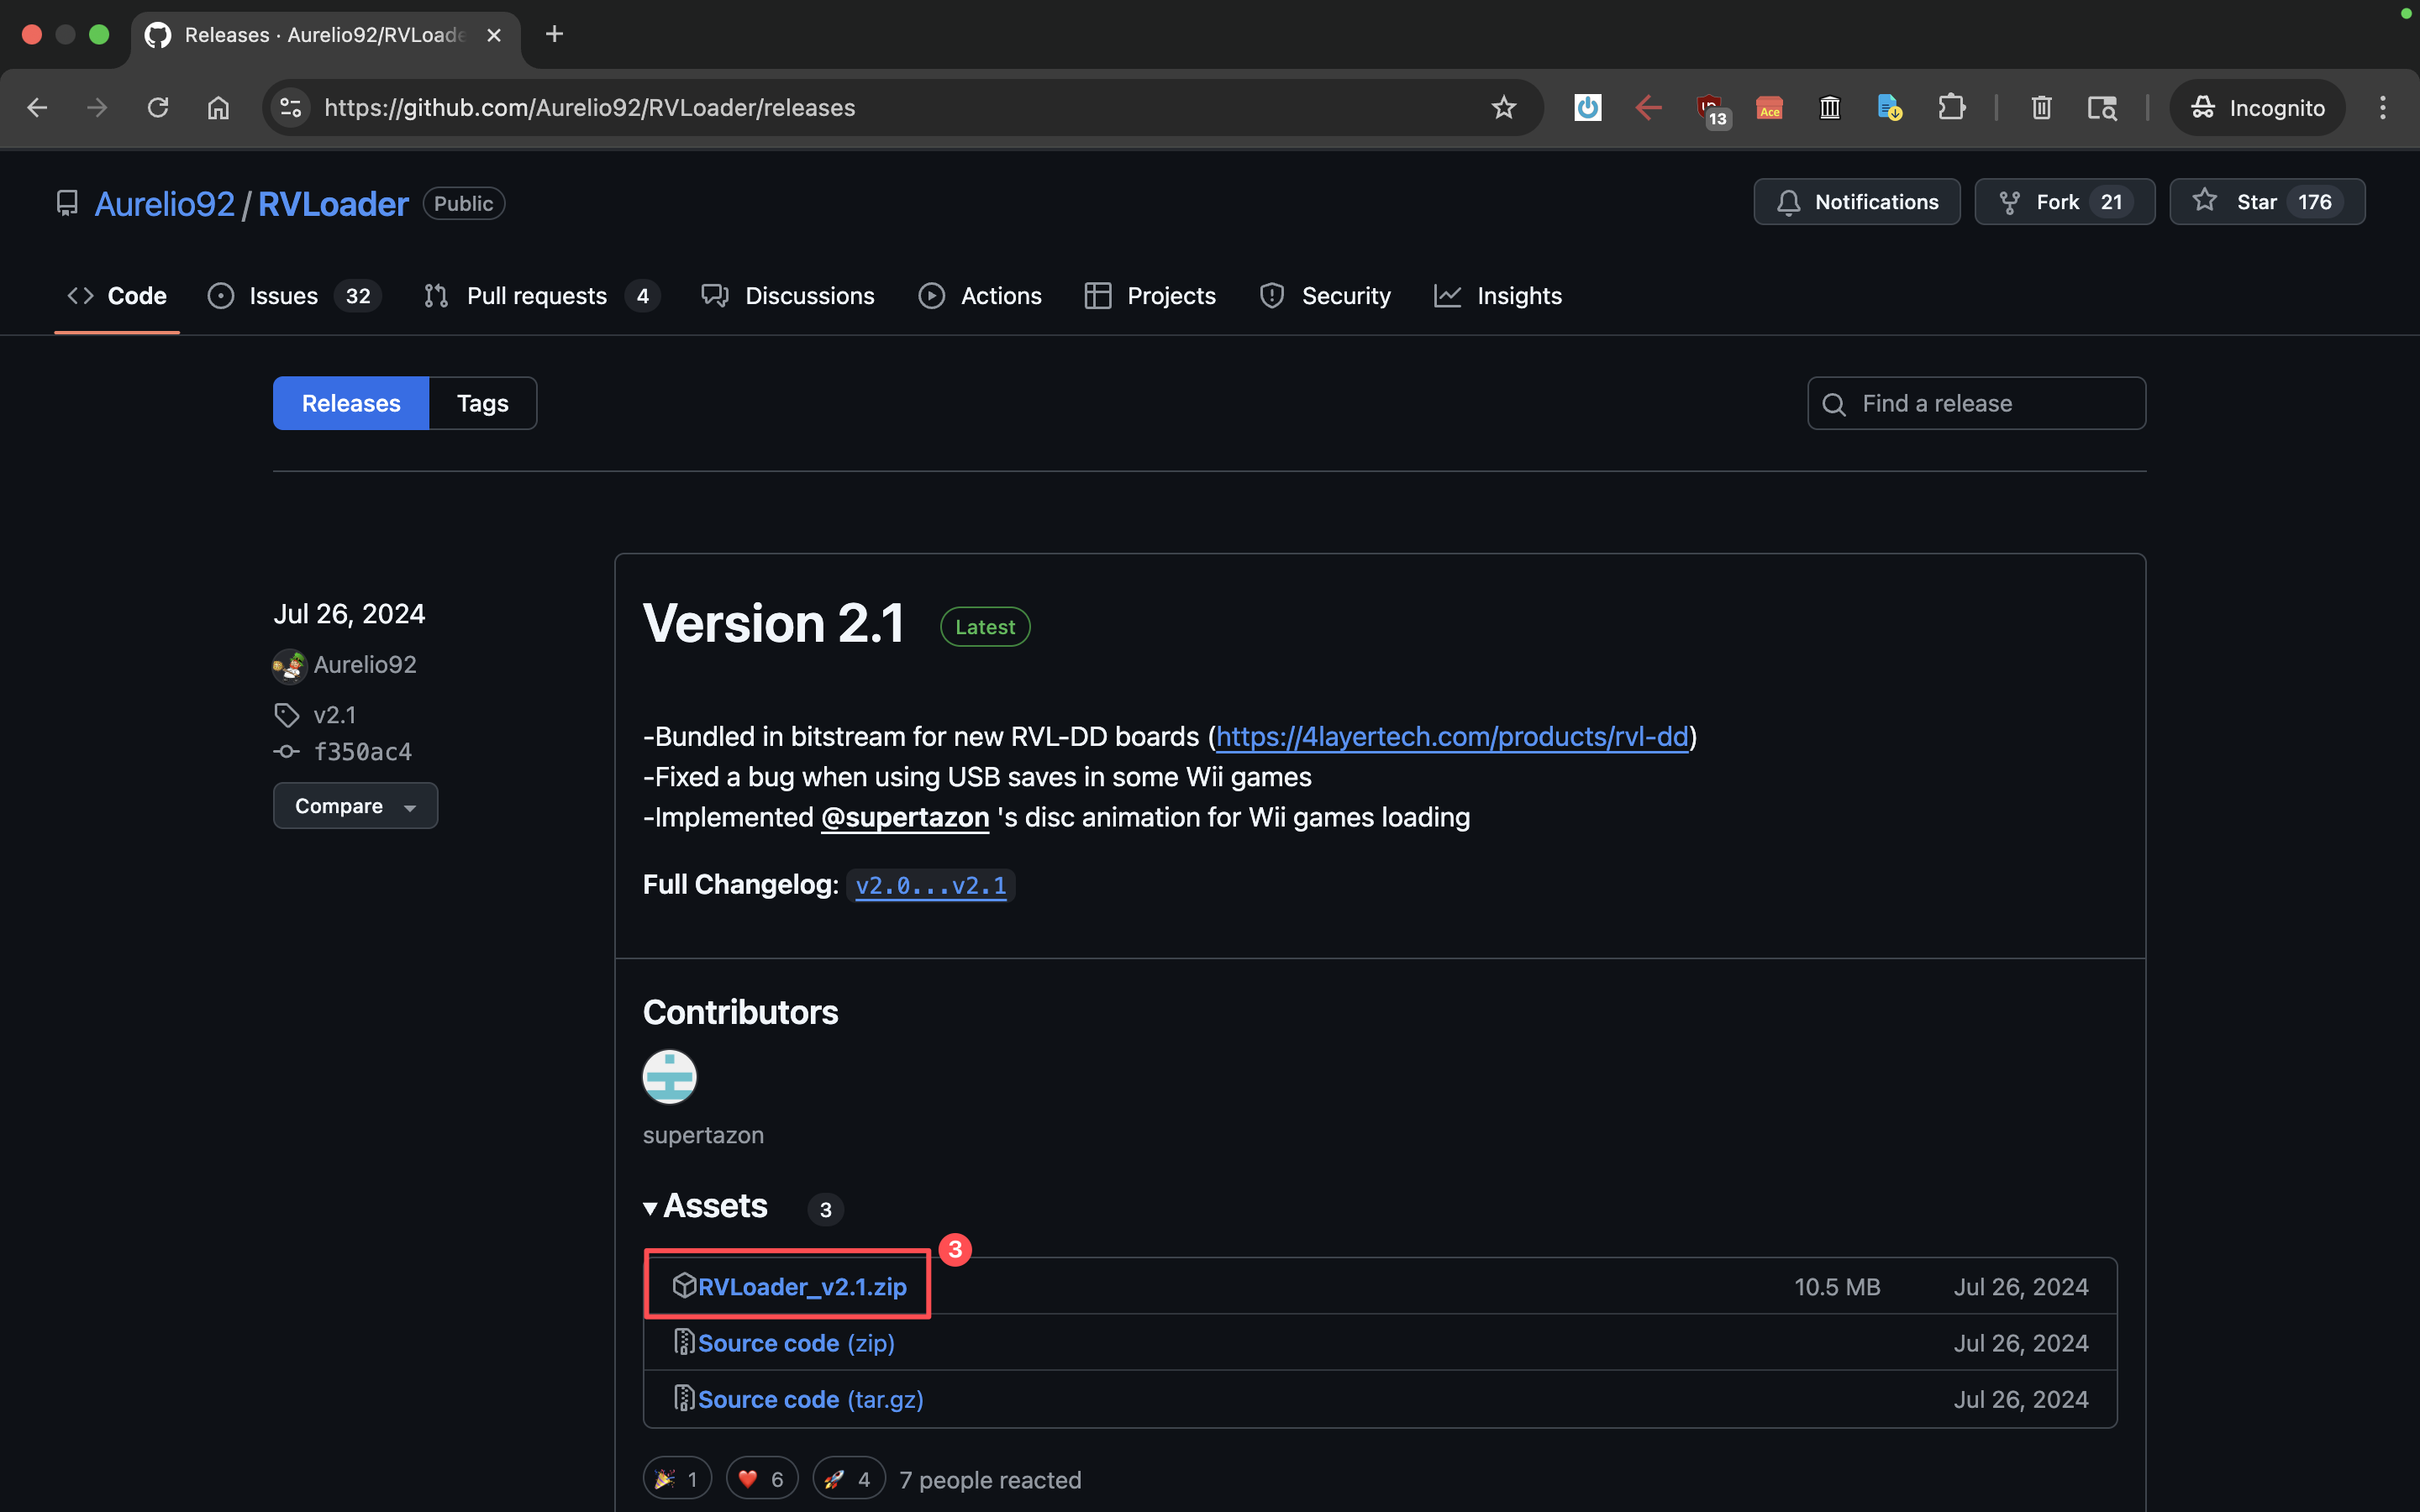Download RVLoader_v2.1.zip asset

click(801, 1287)
